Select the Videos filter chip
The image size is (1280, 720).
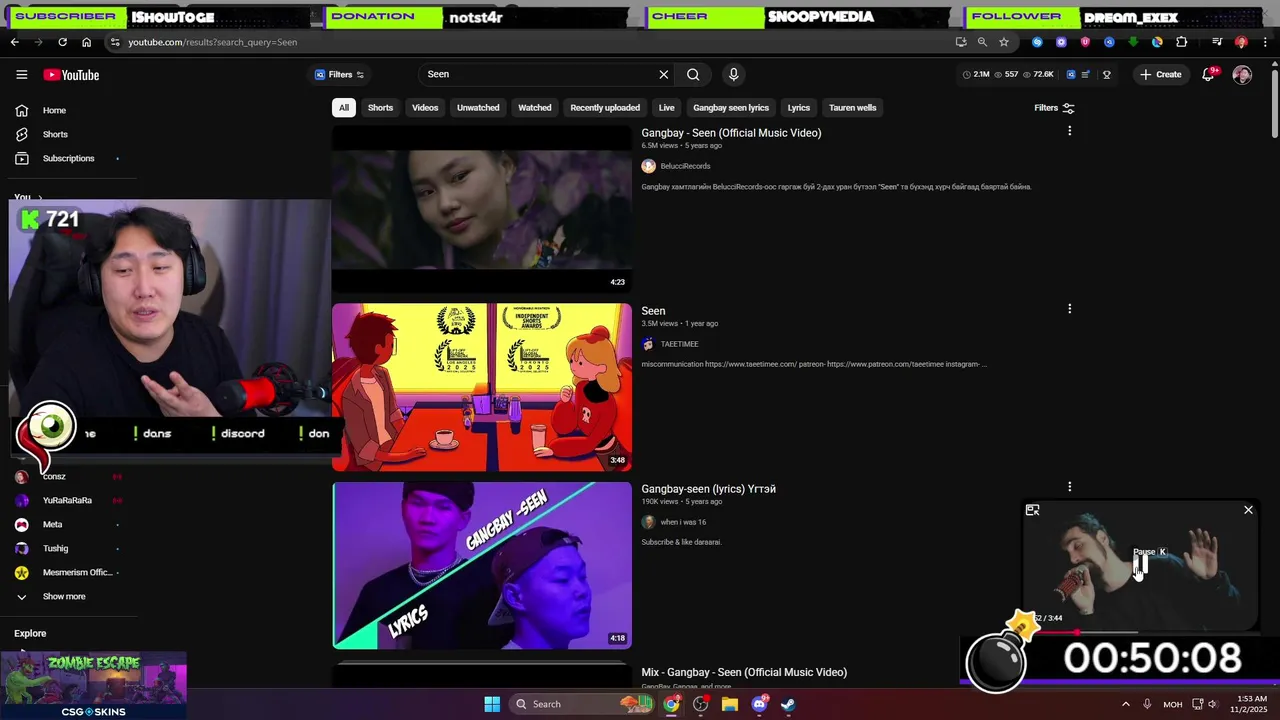[425, 108]
